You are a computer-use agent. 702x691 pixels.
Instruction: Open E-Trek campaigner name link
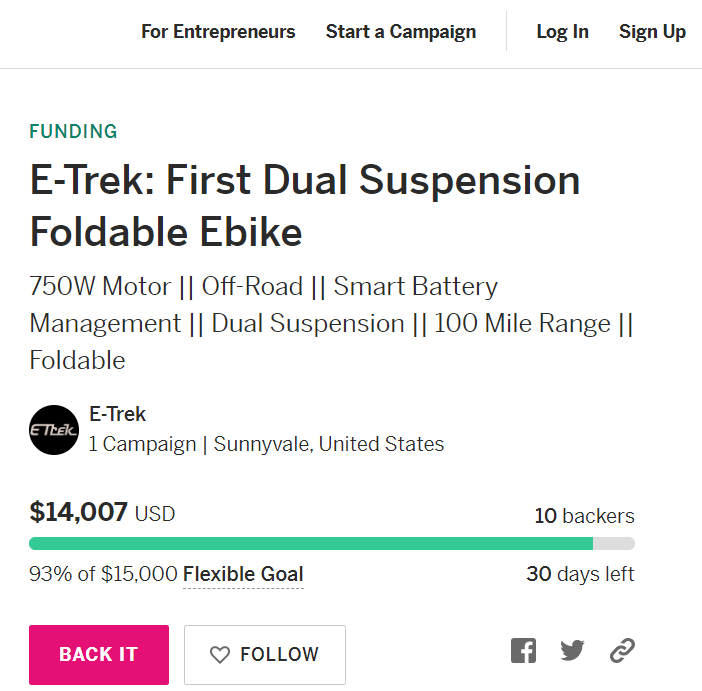coord(117,414)
